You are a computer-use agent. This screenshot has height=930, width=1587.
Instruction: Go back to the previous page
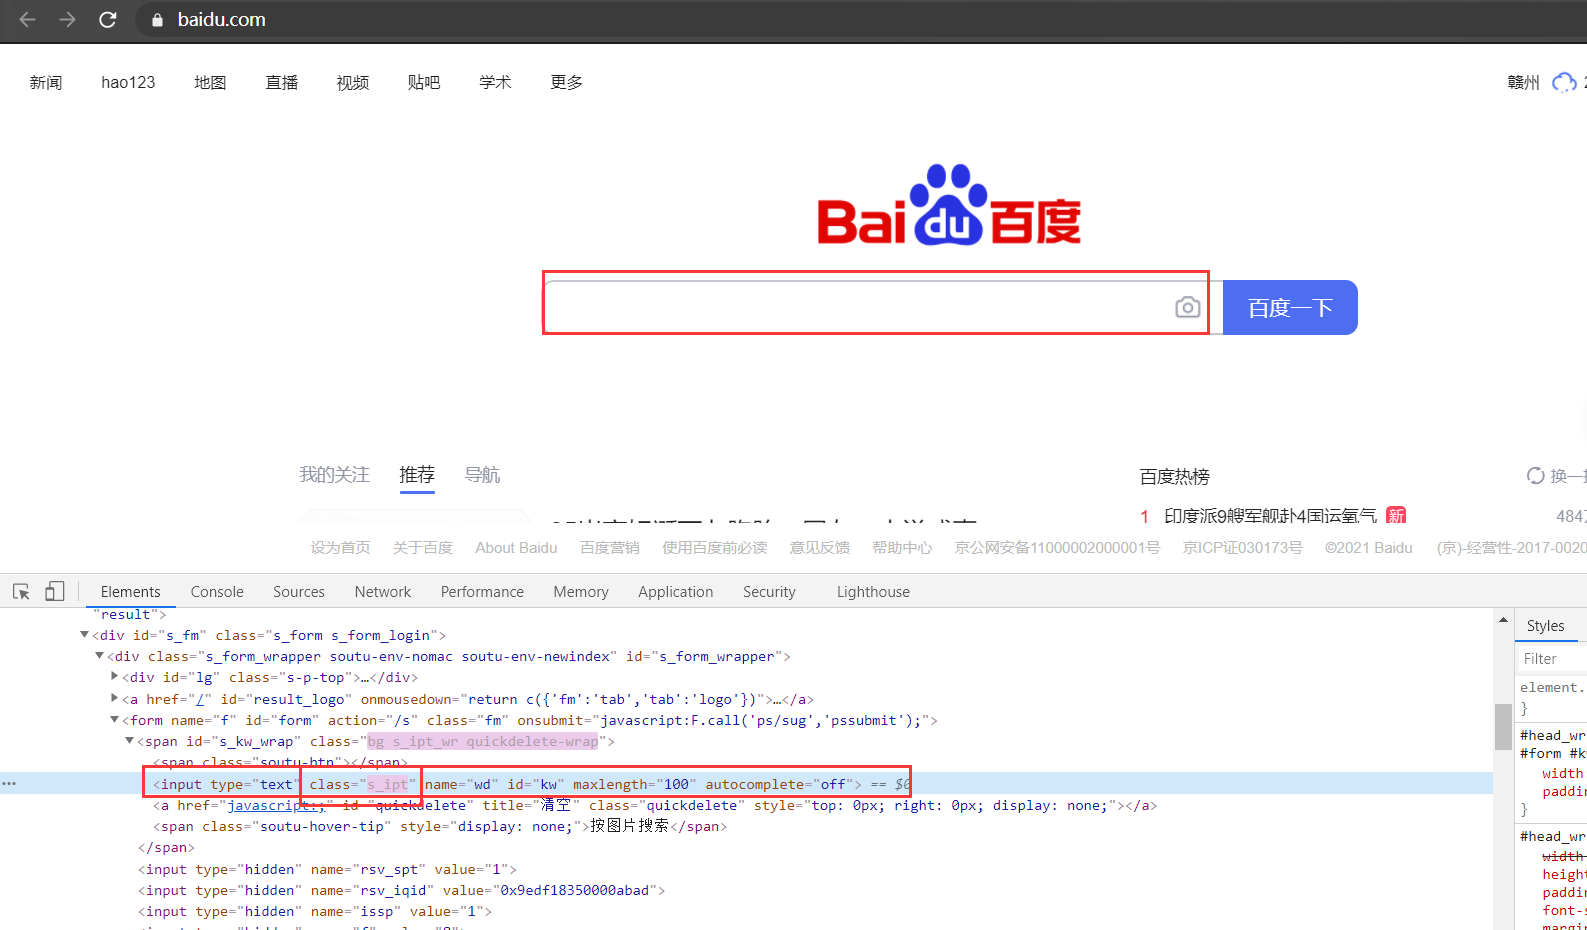point(27,20)
